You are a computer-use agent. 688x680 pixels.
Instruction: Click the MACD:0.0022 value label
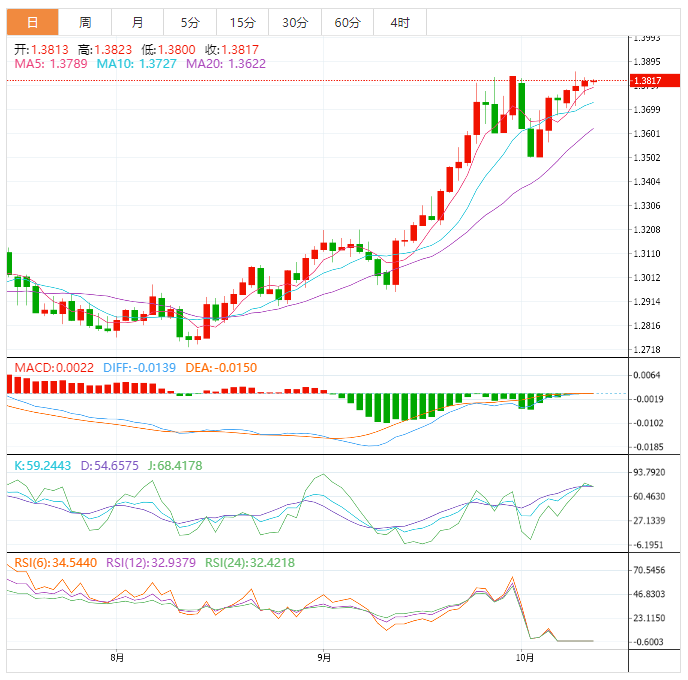[x=54, y=368]
